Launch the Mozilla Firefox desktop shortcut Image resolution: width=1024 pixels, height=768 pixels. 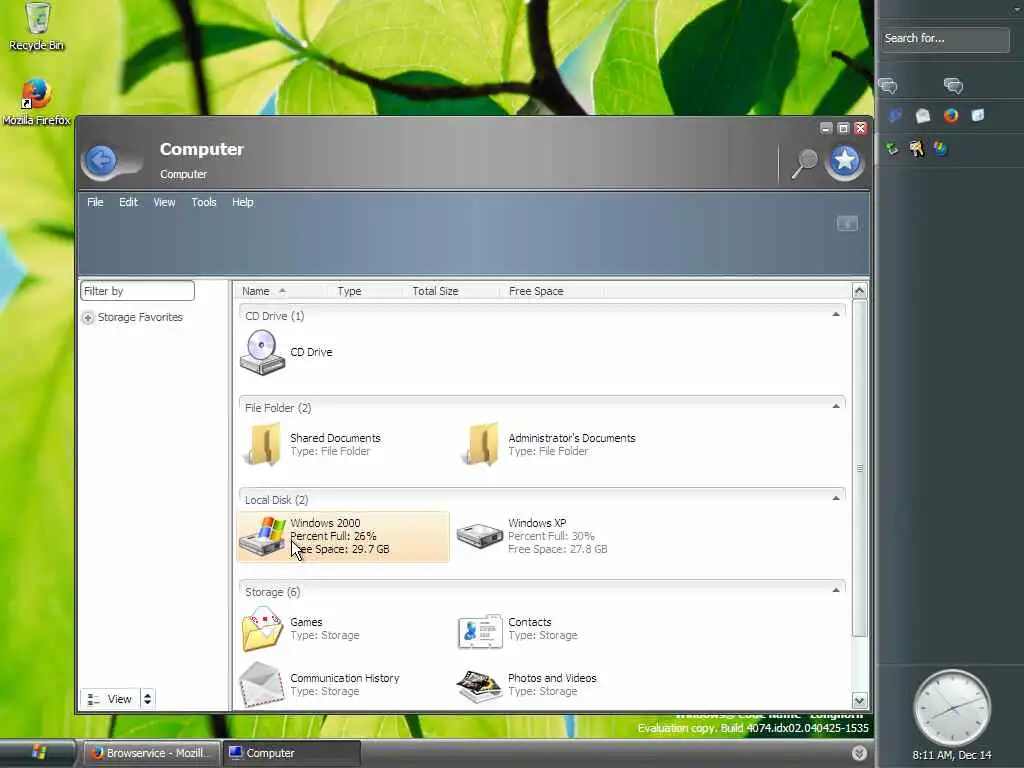37,102
